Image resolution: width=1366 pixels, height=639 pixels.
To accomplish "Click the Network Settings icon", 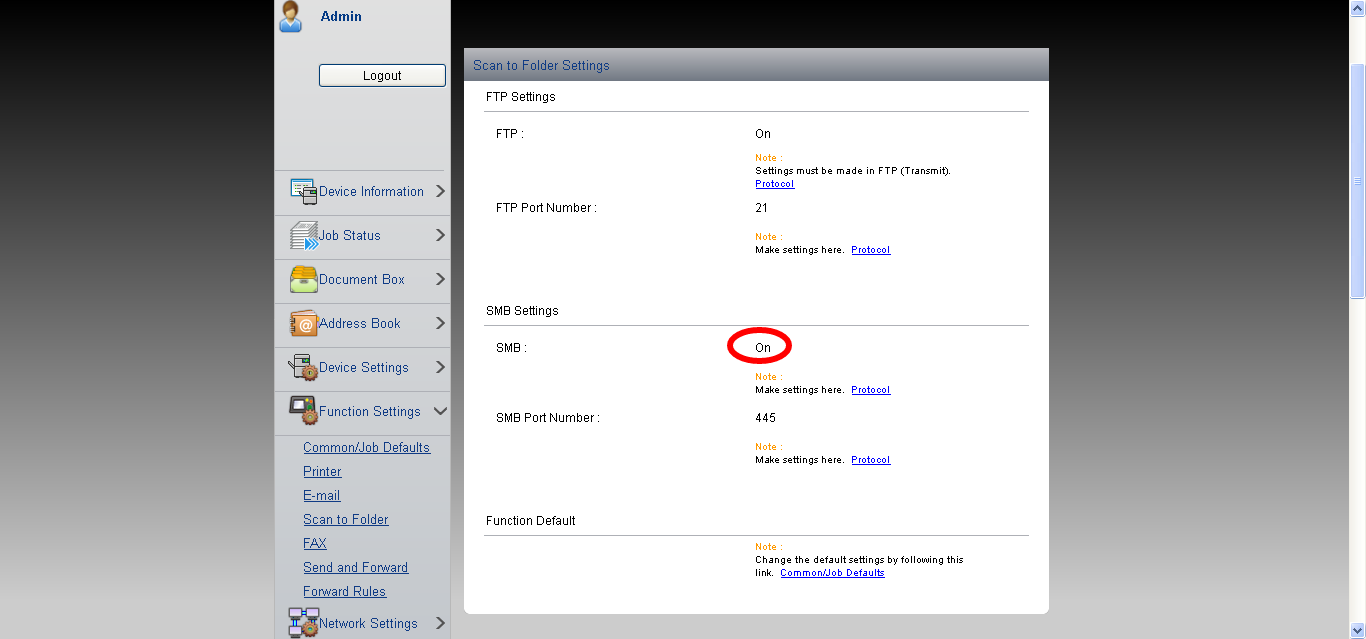I will click(303, 622).
